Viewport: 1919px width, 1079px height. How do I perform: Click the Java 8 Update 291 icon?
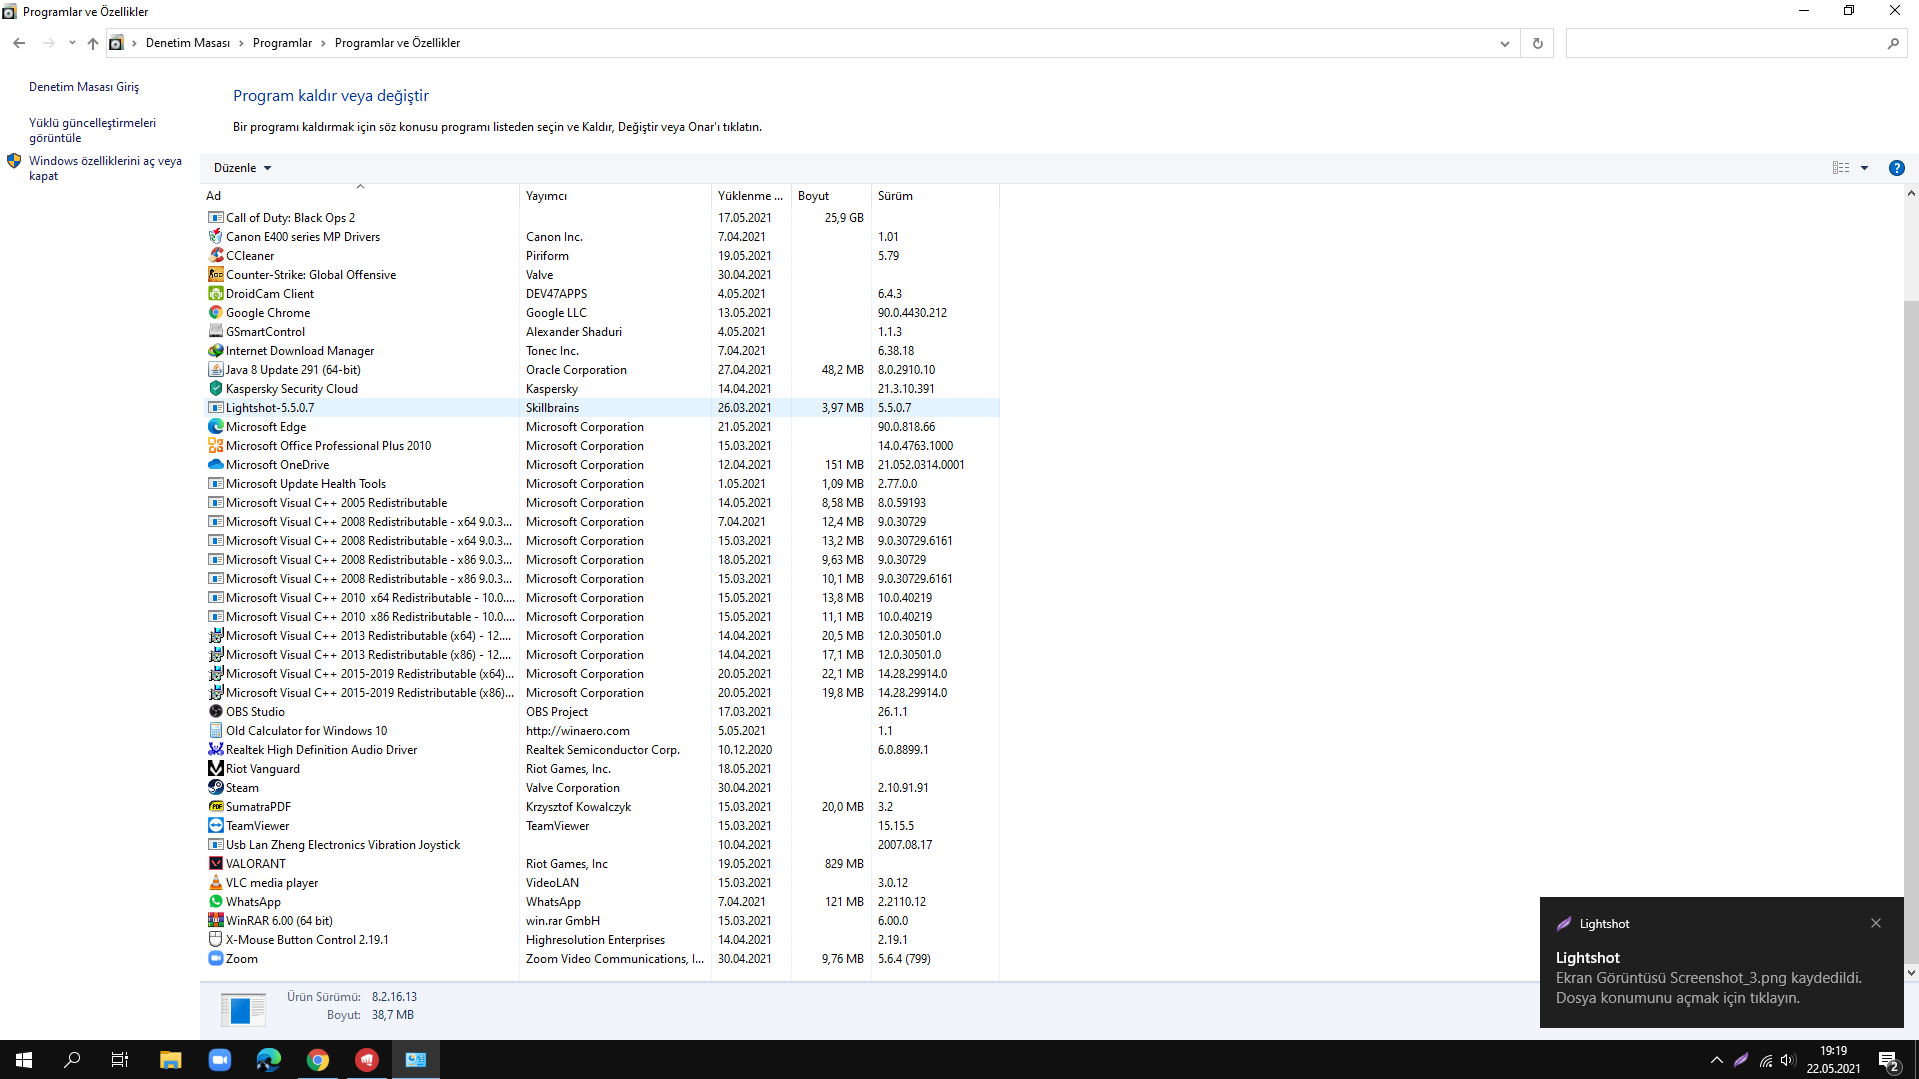click(215, 369)
